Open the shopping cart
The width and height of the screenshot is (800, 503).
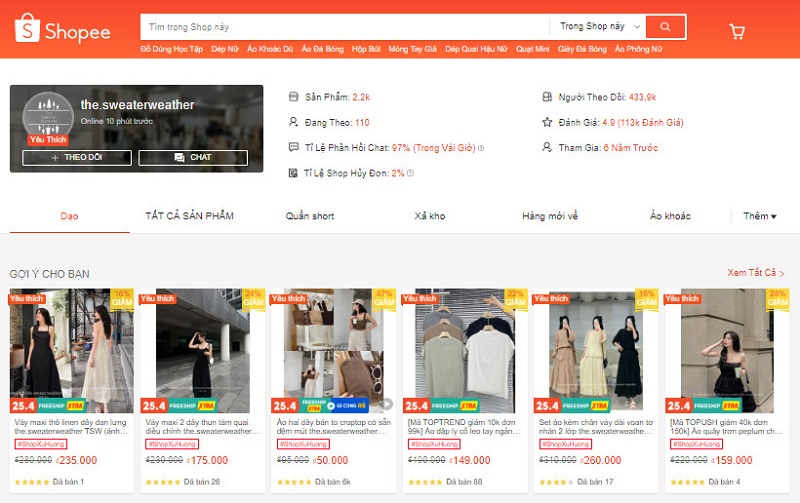click(x=737, y=32)
